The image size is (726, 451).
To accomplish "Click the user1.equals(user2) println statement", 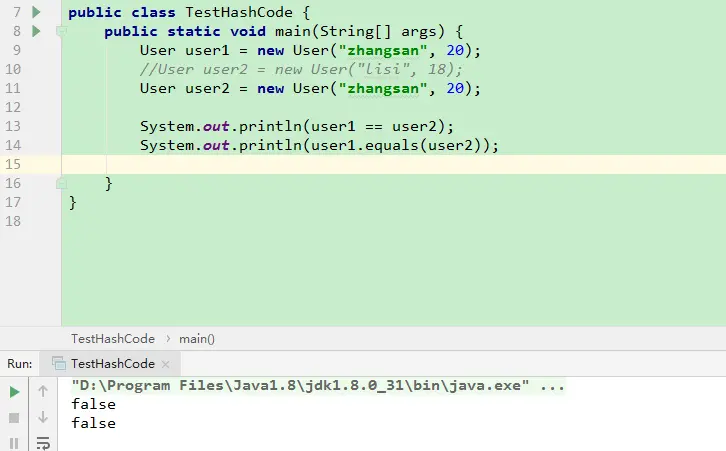I will [319, 145].
